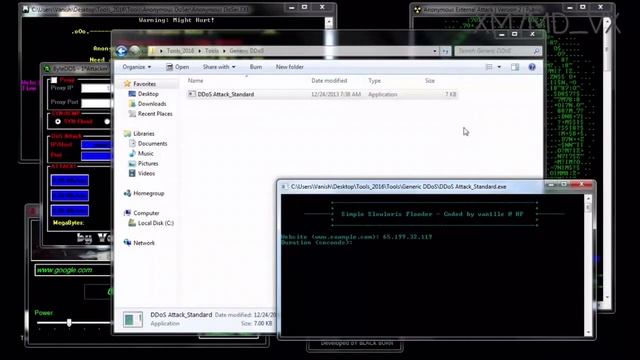Click the Pictures library icon
The image size is (640, 360).
(132, 163)
